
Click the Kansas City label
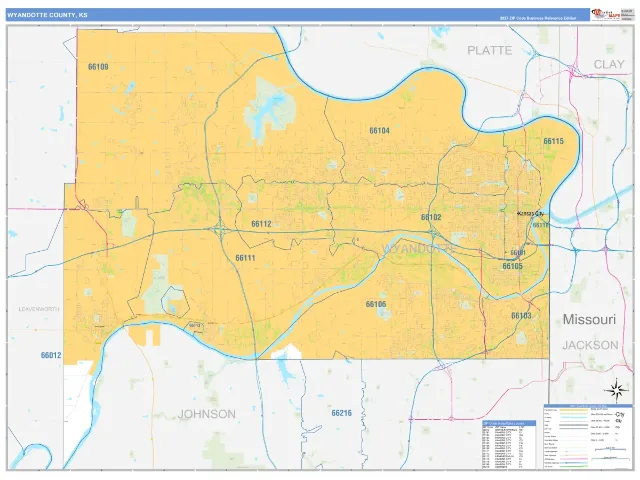[531, 213]
